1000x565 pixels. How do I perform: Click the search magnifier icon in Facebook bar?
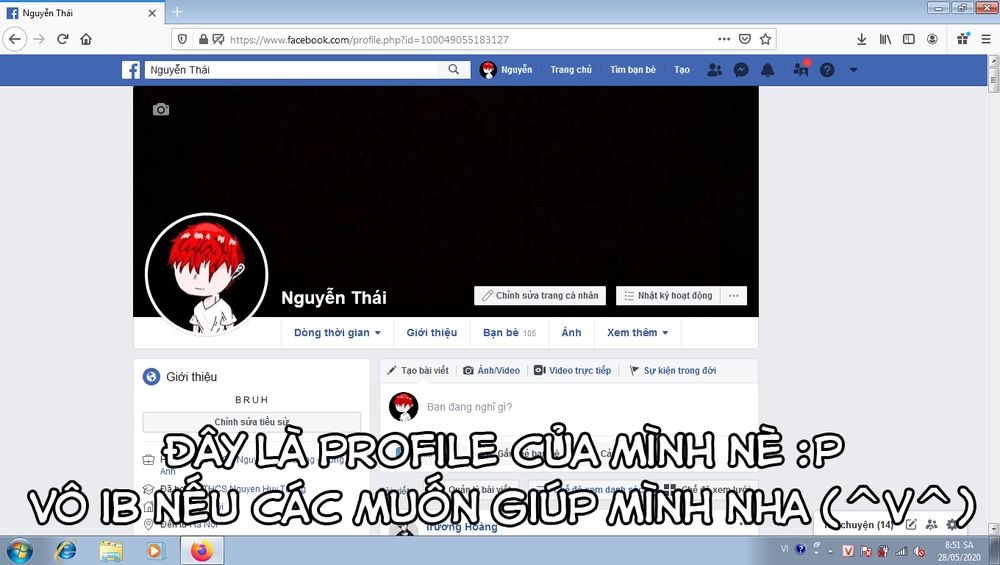(x=453, y=70)
